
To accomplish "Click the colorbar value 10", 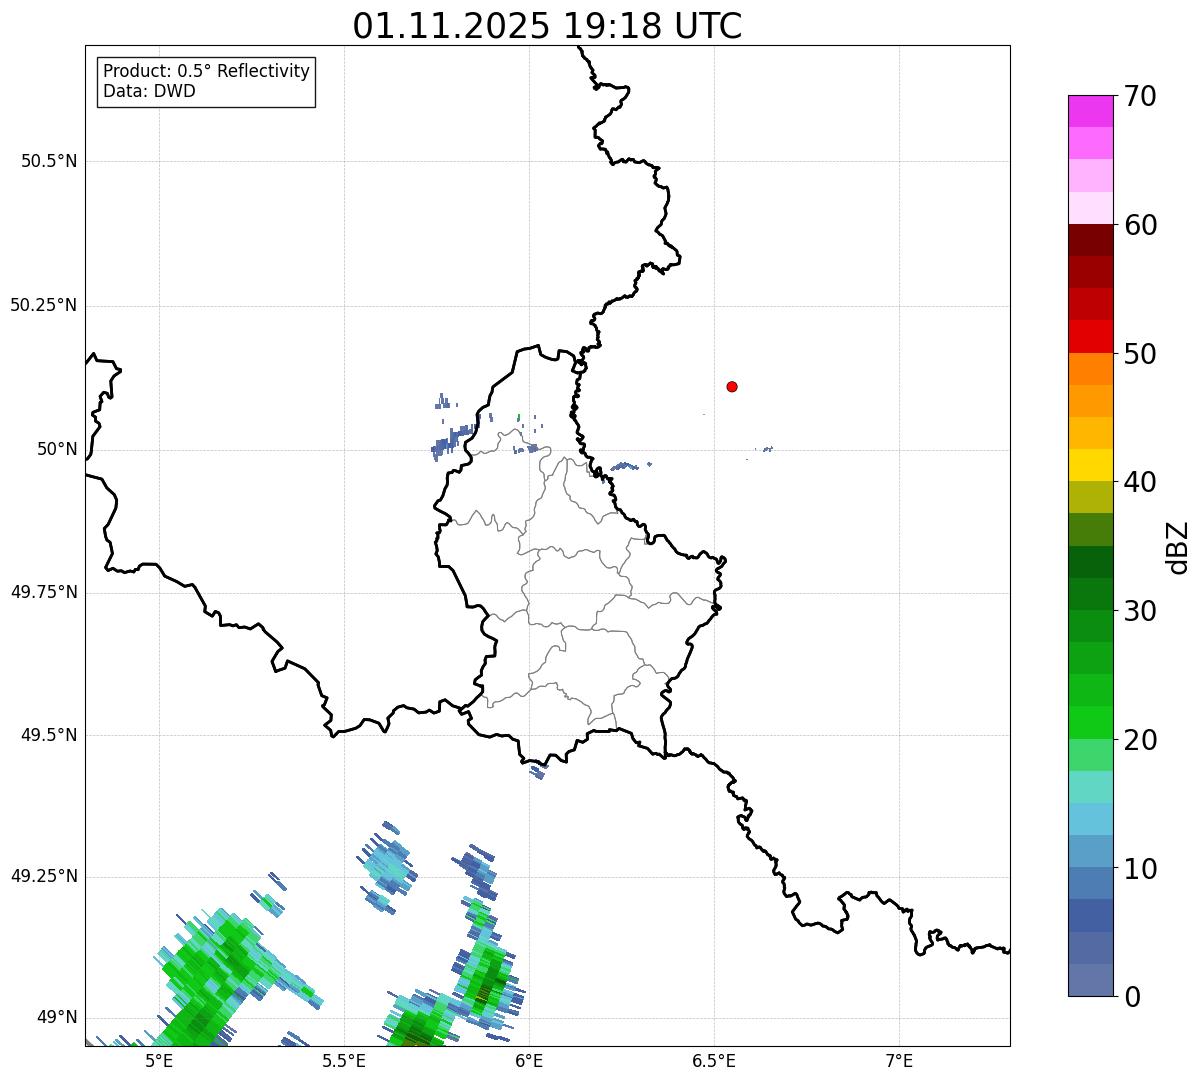I will [x=1140, y=868].
